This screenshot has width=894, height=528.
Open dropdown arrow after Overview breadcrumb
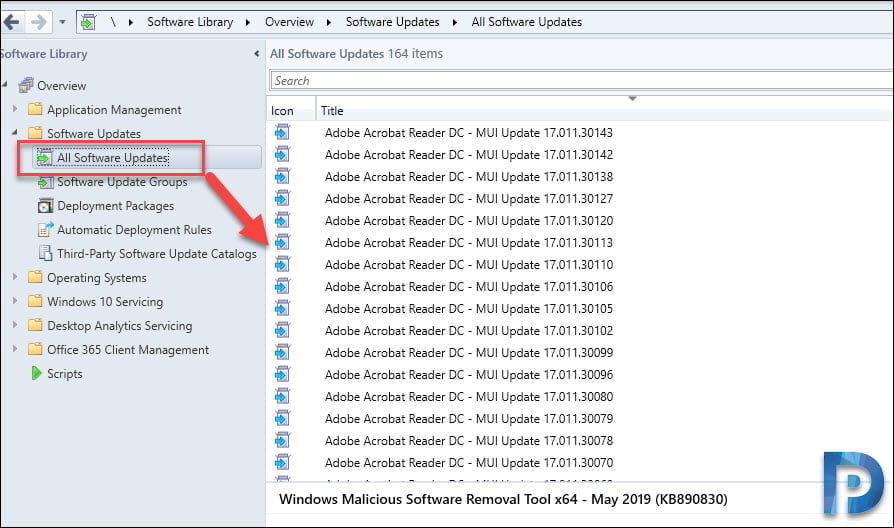[x=329, y=22]
